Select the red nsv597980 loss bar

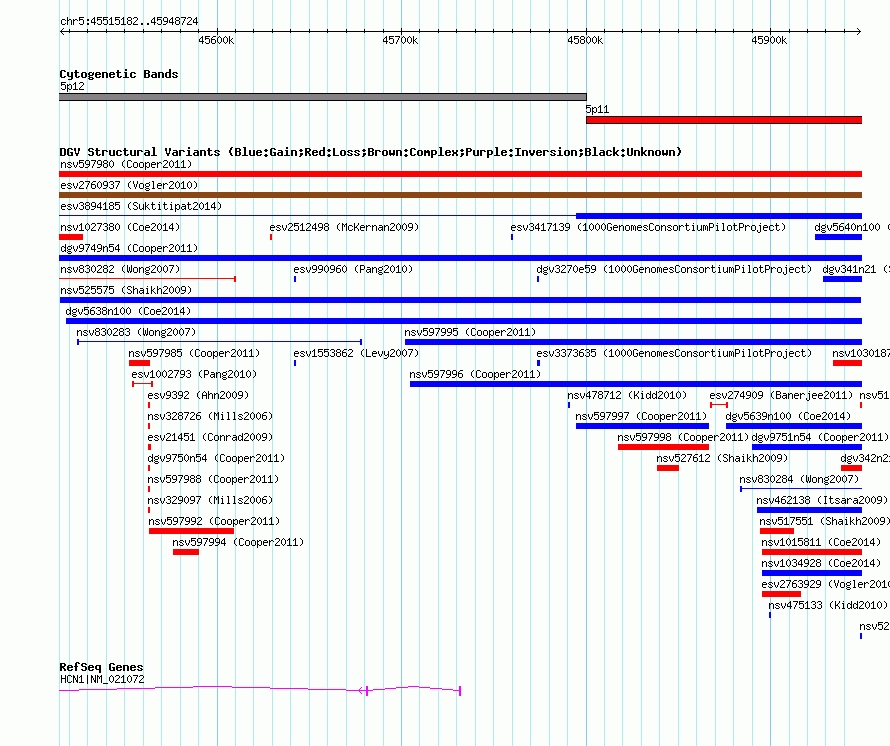(x=460, y=174)
